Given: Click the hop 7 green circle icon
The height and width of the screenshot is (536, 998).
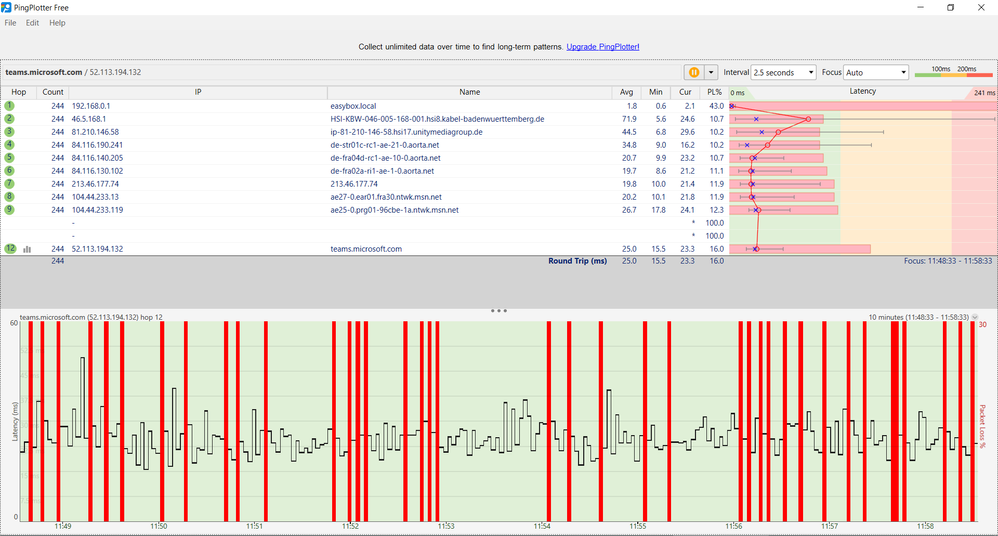Looking at the screenshot, I should tap(10, 183).
